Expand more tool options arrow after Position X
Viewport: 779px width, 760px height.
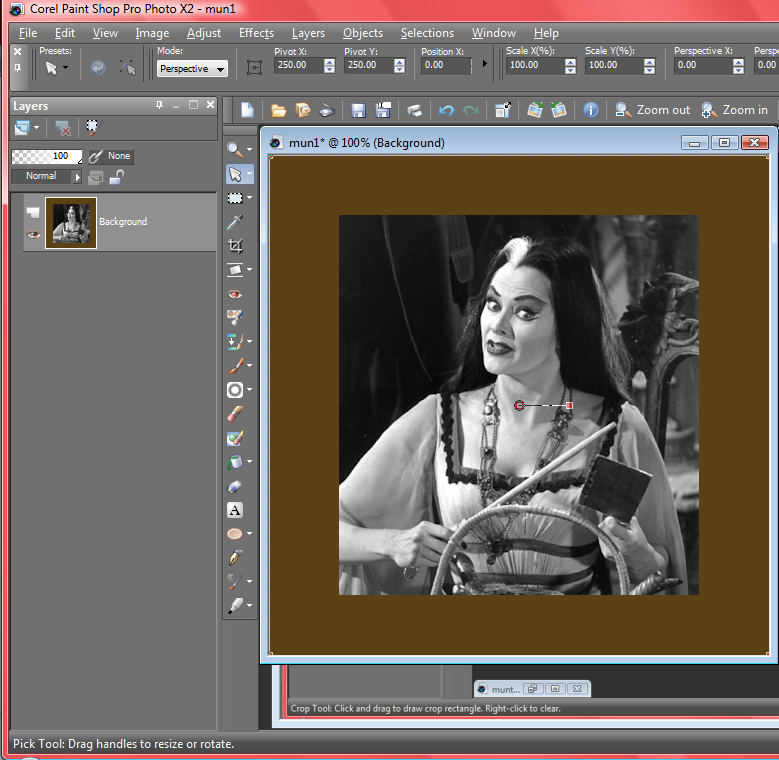point(484,64)
